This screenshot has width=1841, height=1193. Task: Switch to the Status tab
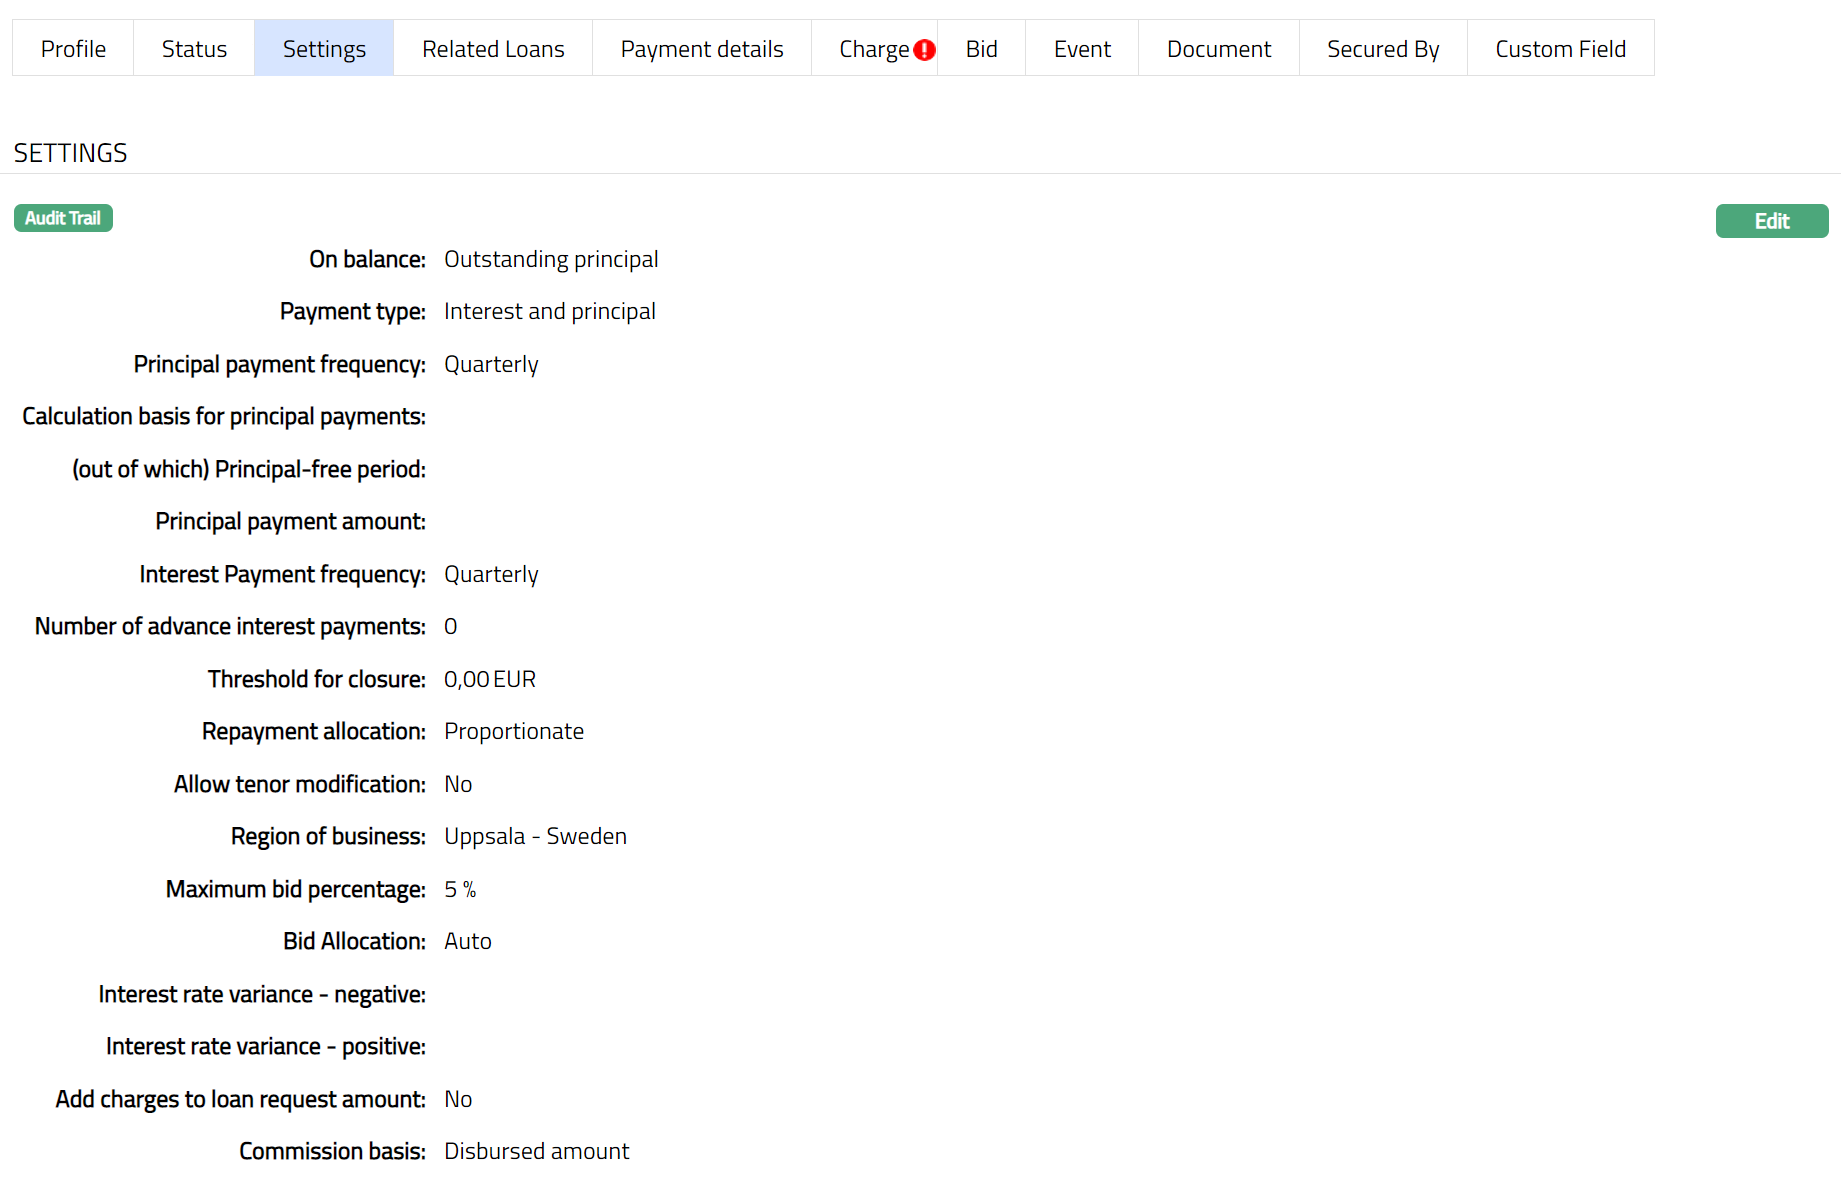tap(194, 49)
